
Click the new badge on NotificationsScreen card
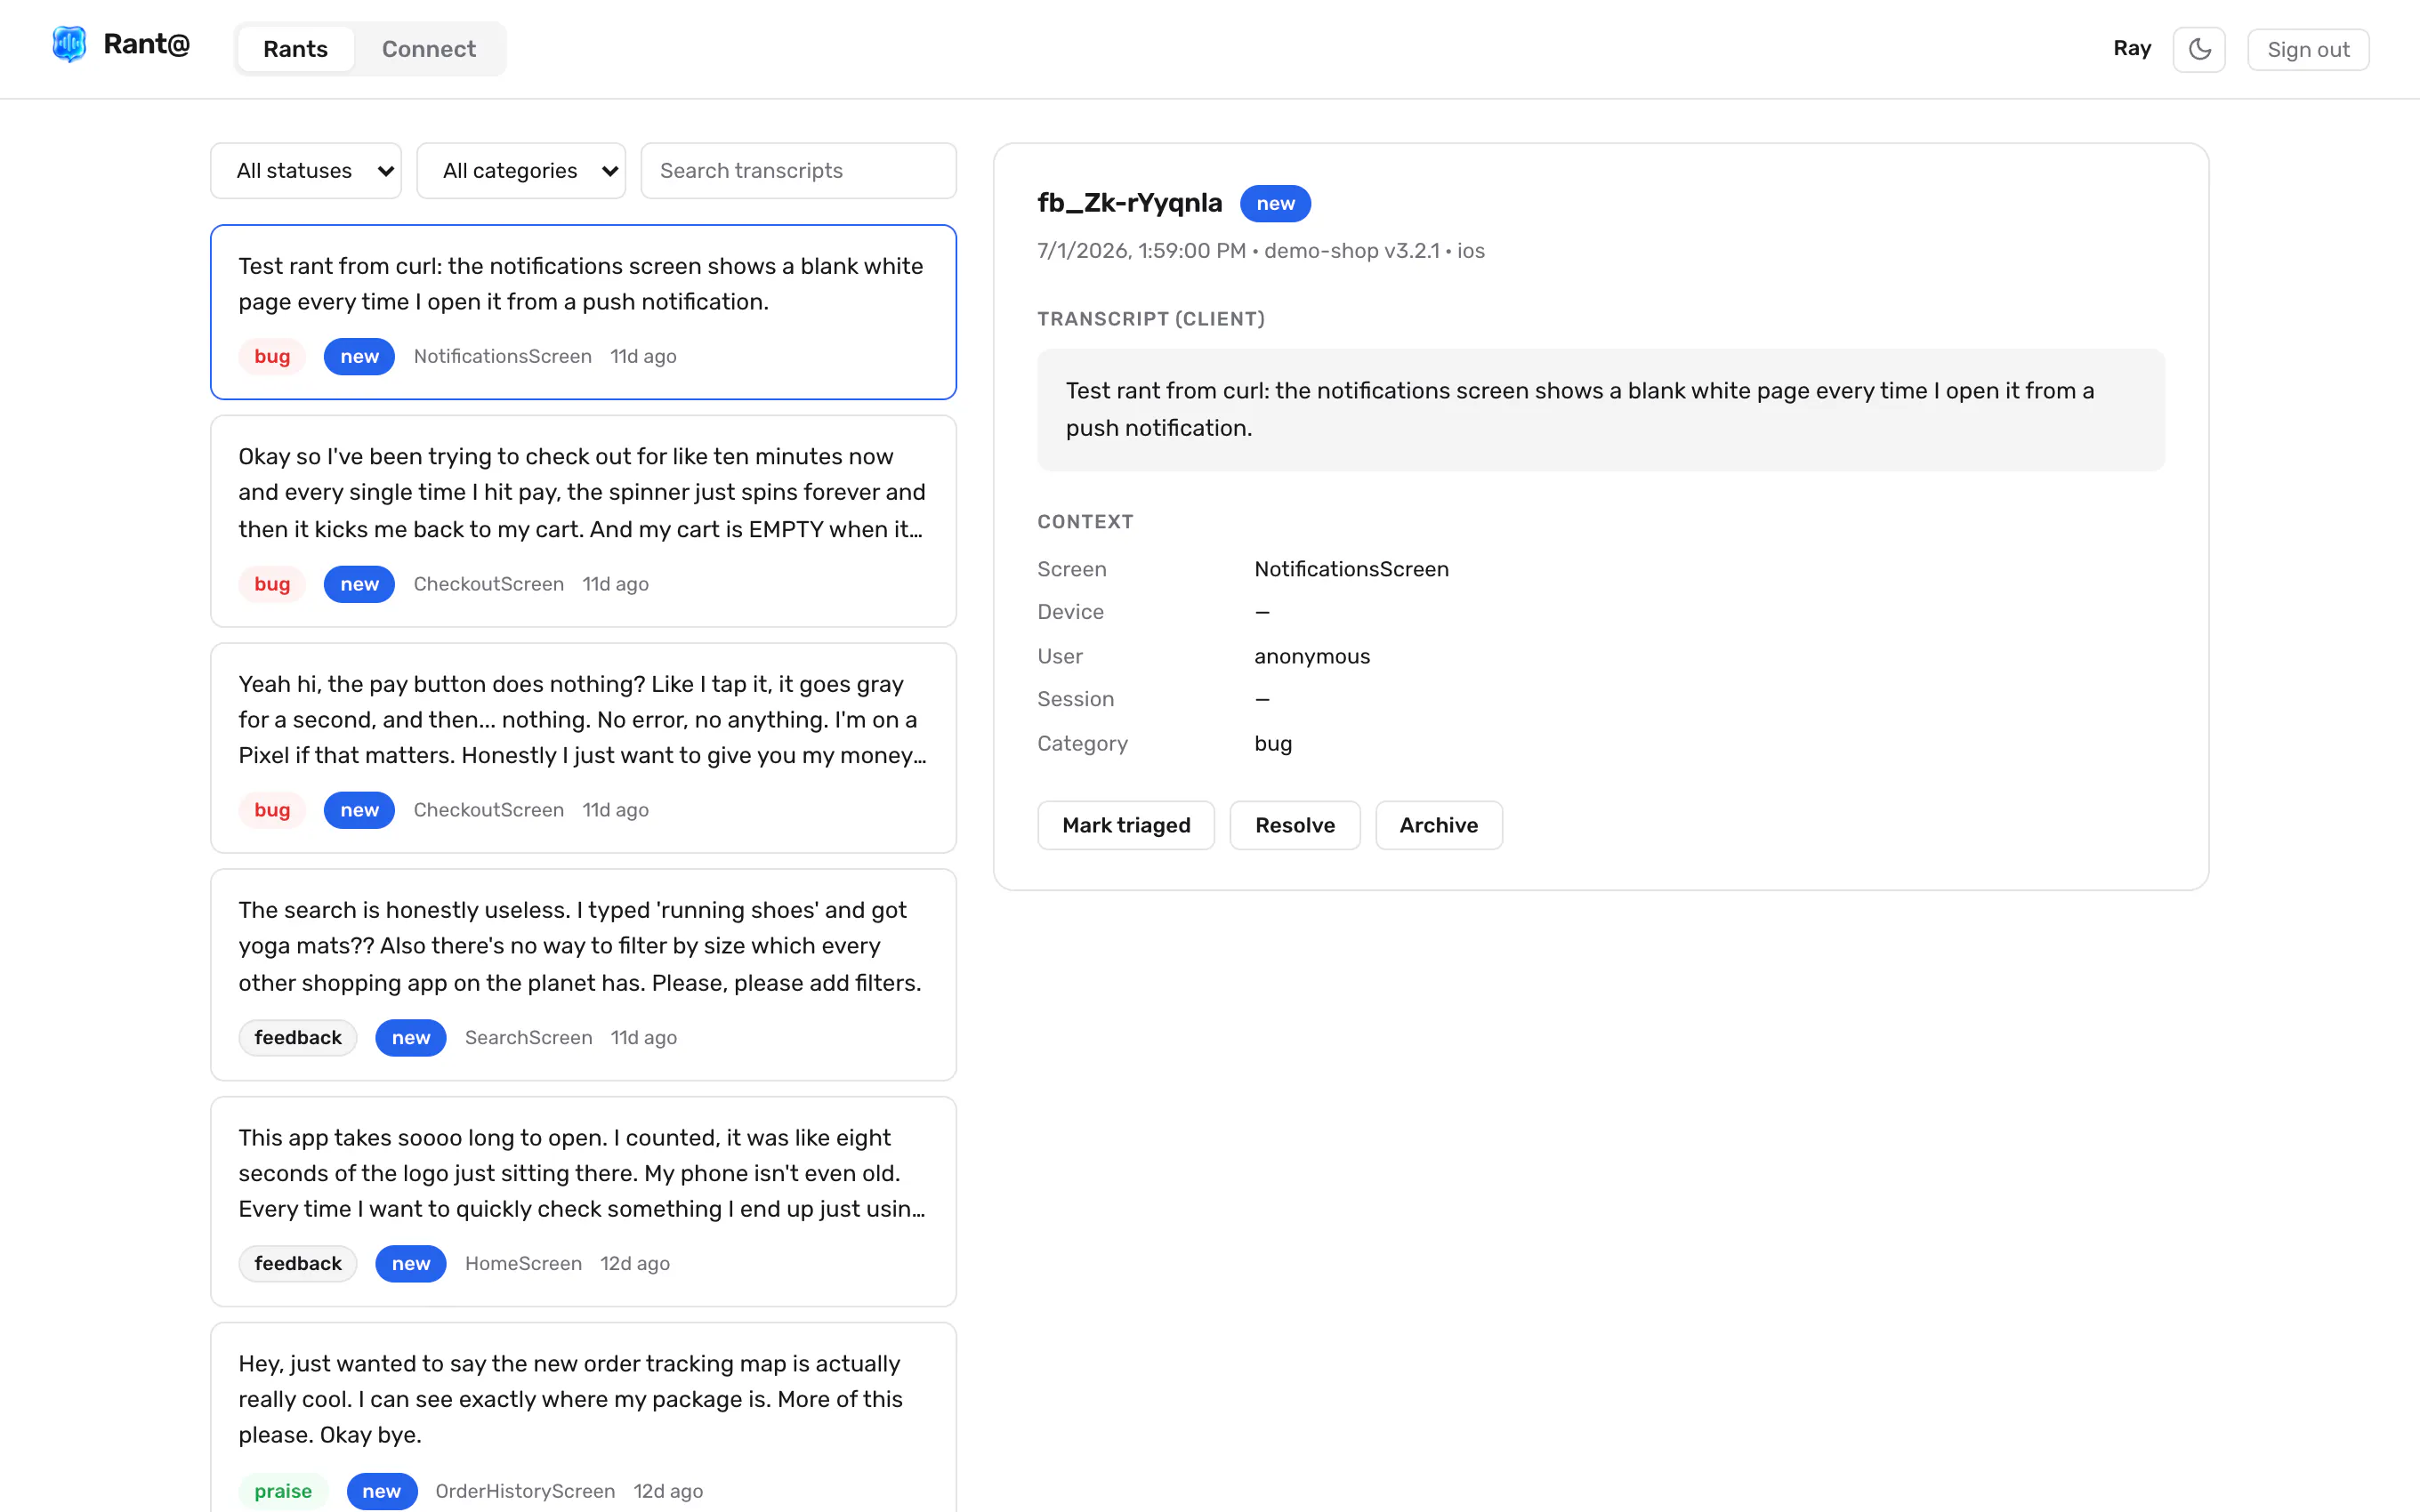coord(359,356)
